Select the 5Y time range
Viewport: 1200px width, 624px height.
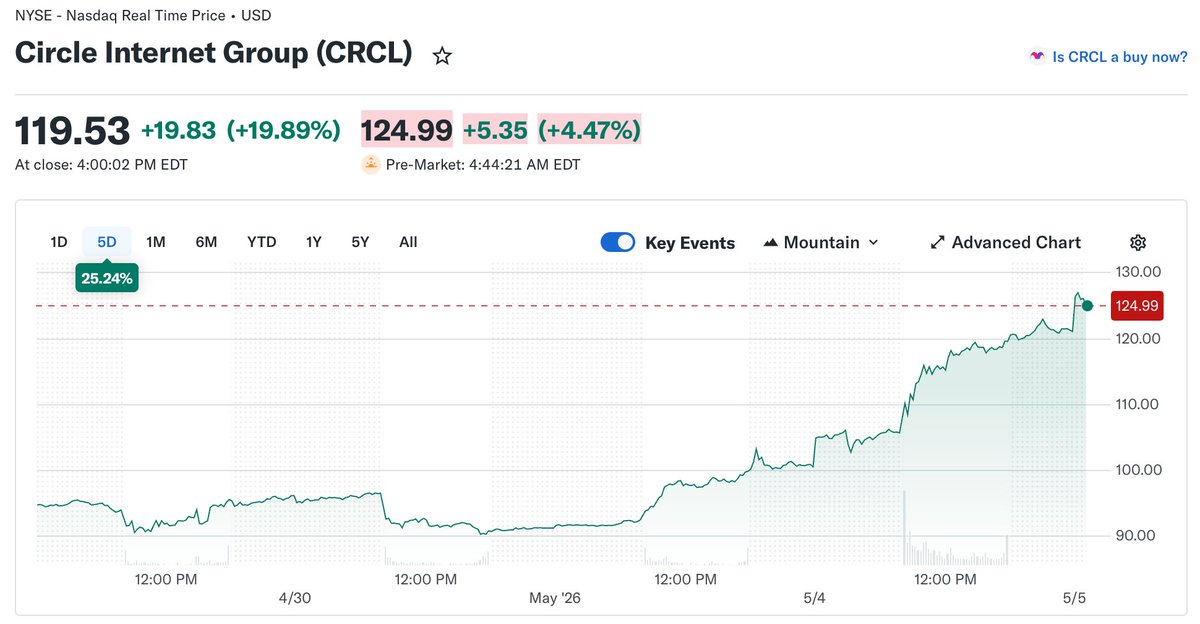click(x=360, y=242)
